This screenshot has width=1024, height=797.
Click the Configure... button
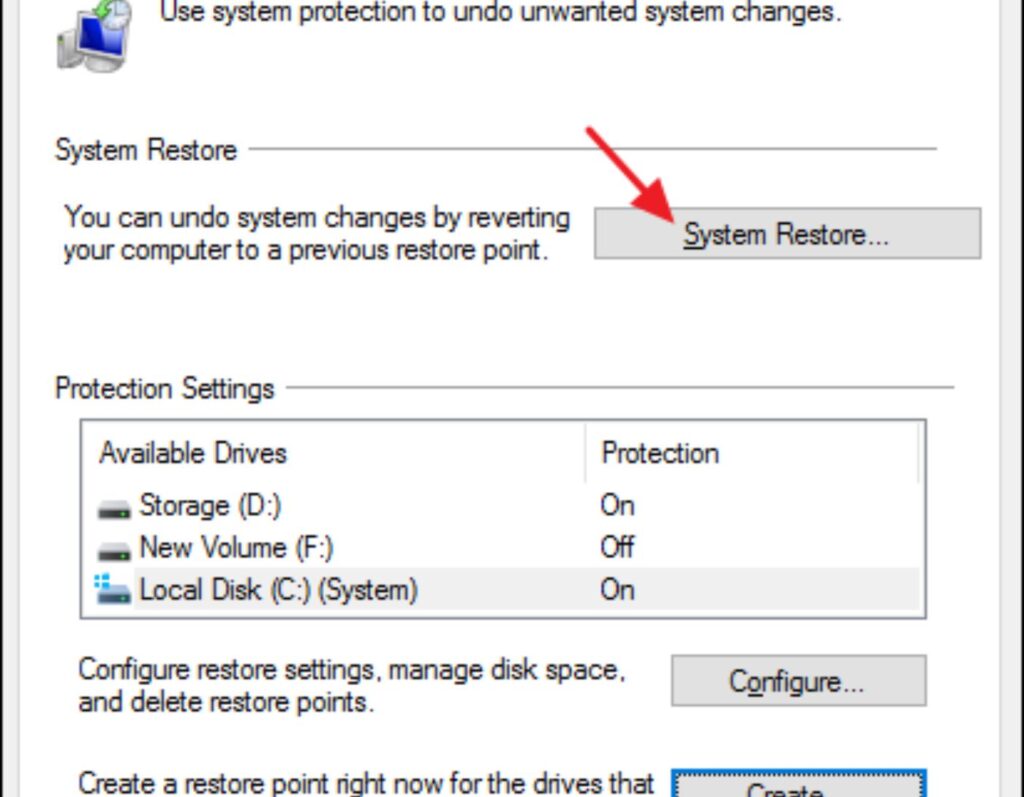point(798,681)
